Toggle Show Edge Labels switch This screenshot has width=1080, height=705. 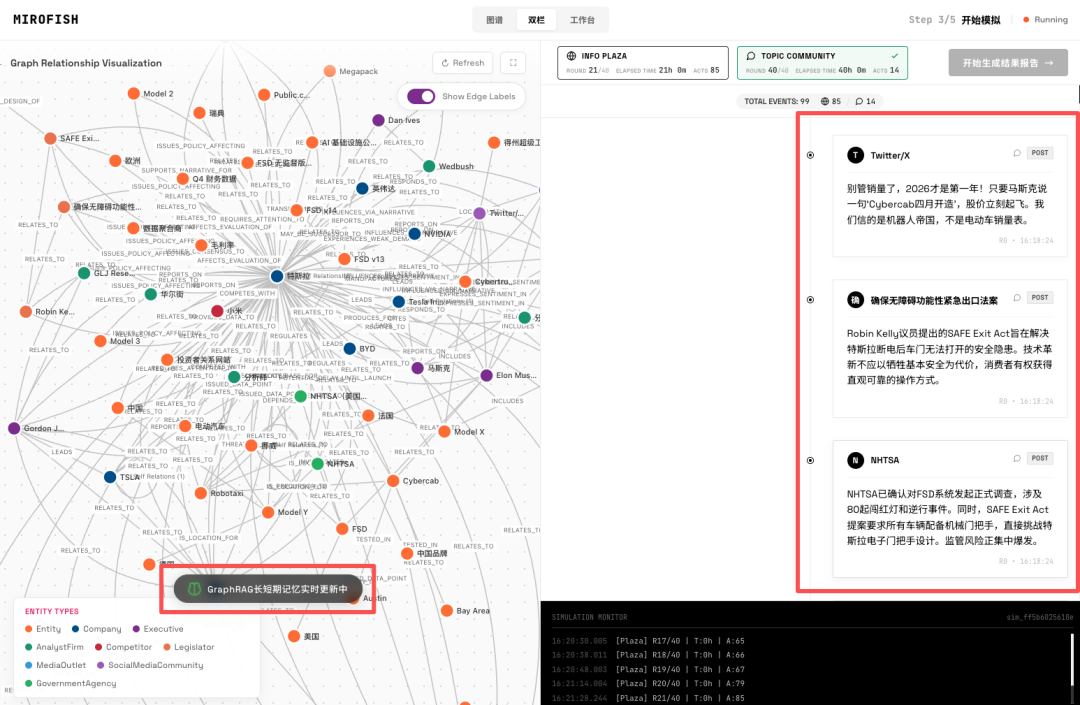(421, 96)
